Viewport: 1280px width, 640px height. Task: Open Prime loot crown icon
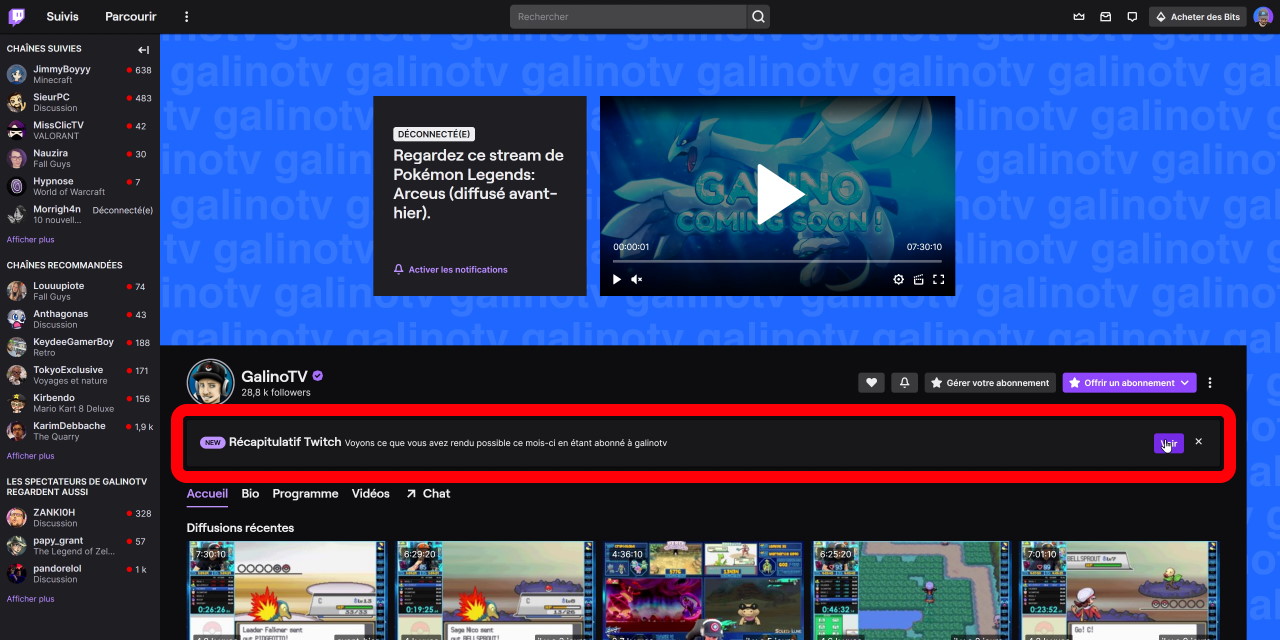1078,17
